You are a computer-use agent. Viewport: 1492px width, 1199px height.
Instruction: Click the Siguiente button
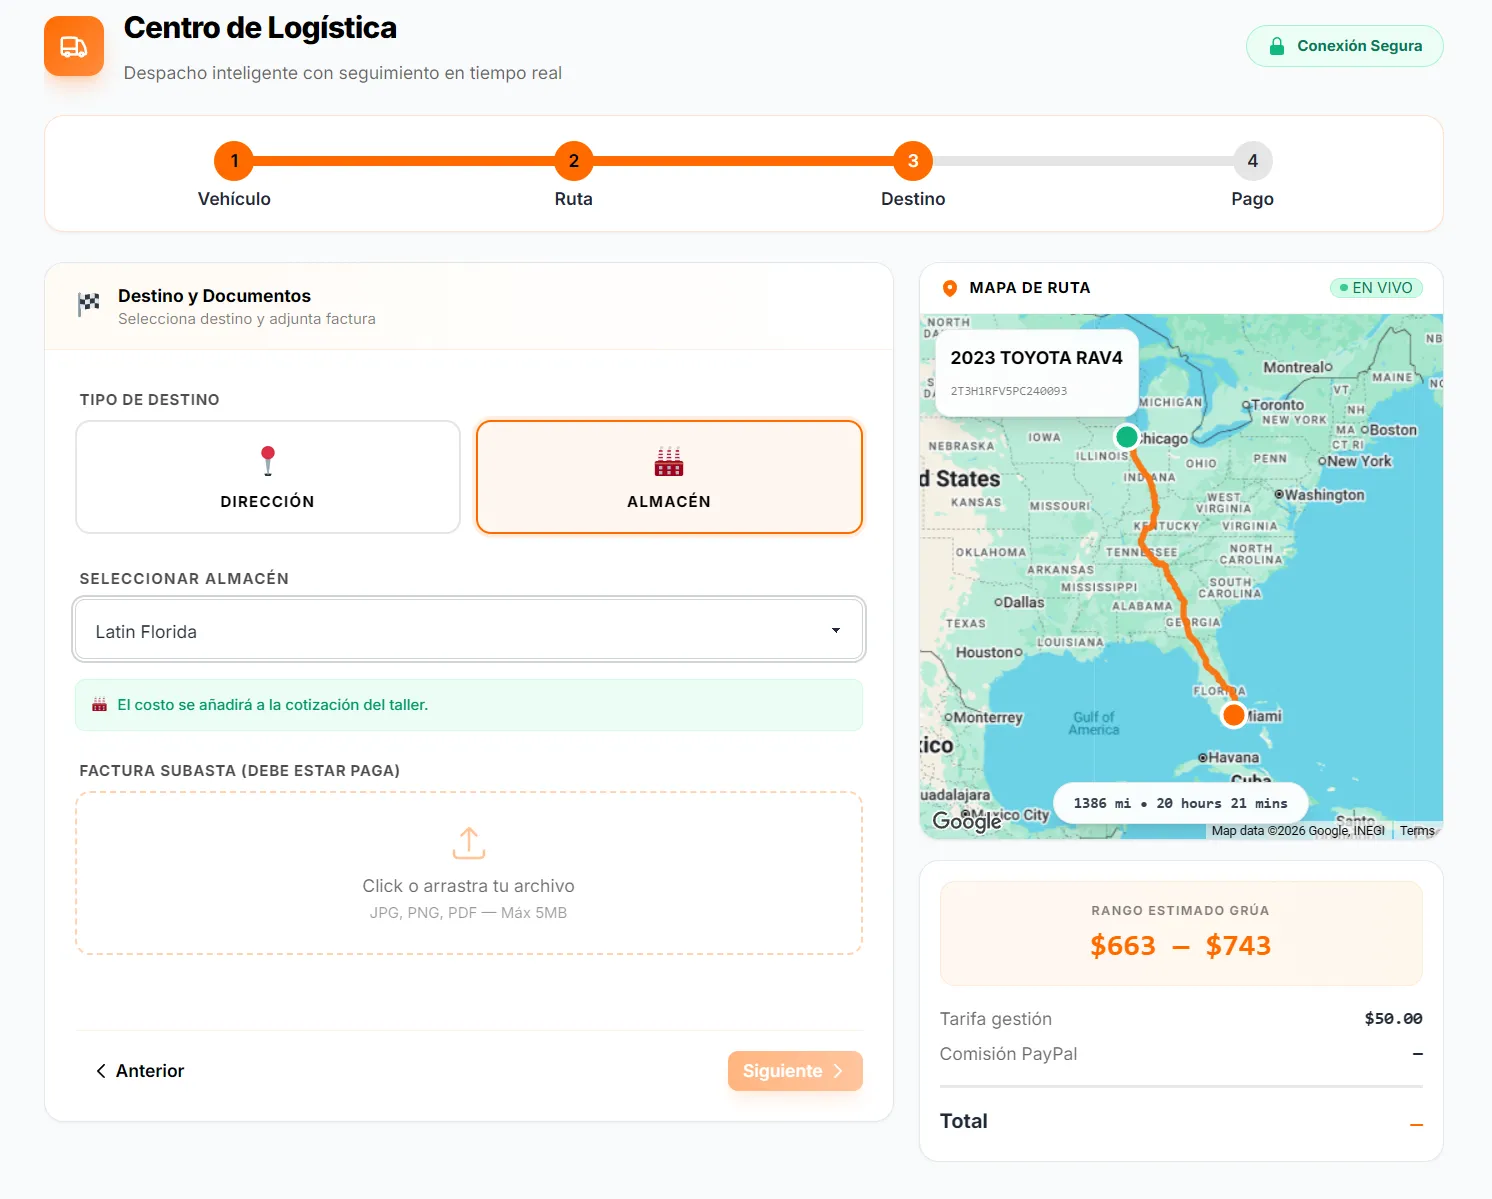point(795,1071)
